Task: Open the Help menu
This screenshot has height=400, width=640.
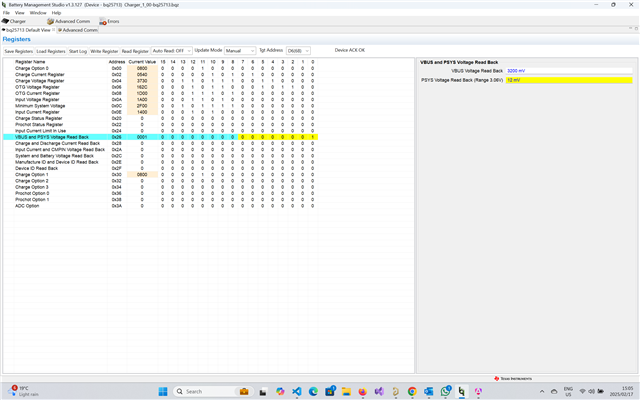Action: pos(56,13)
